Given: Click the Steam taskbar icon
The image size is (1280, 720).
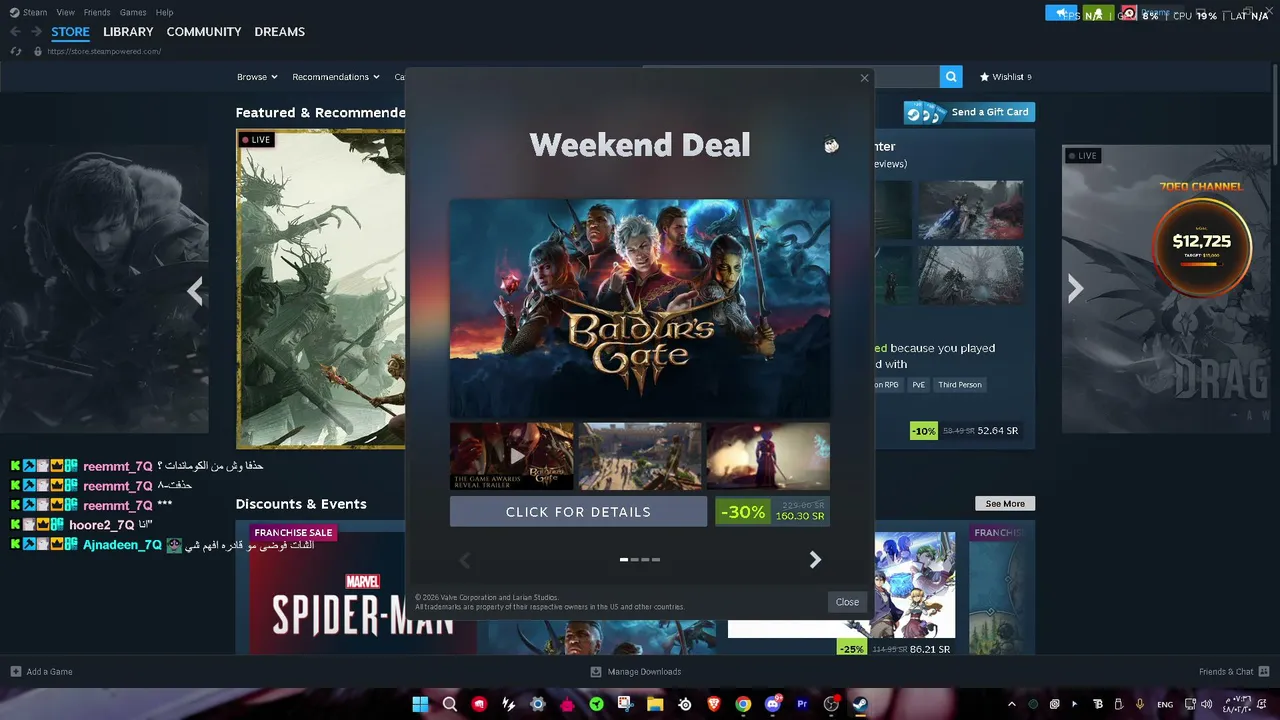Looking at the screenshot, I should coord(860,704).
